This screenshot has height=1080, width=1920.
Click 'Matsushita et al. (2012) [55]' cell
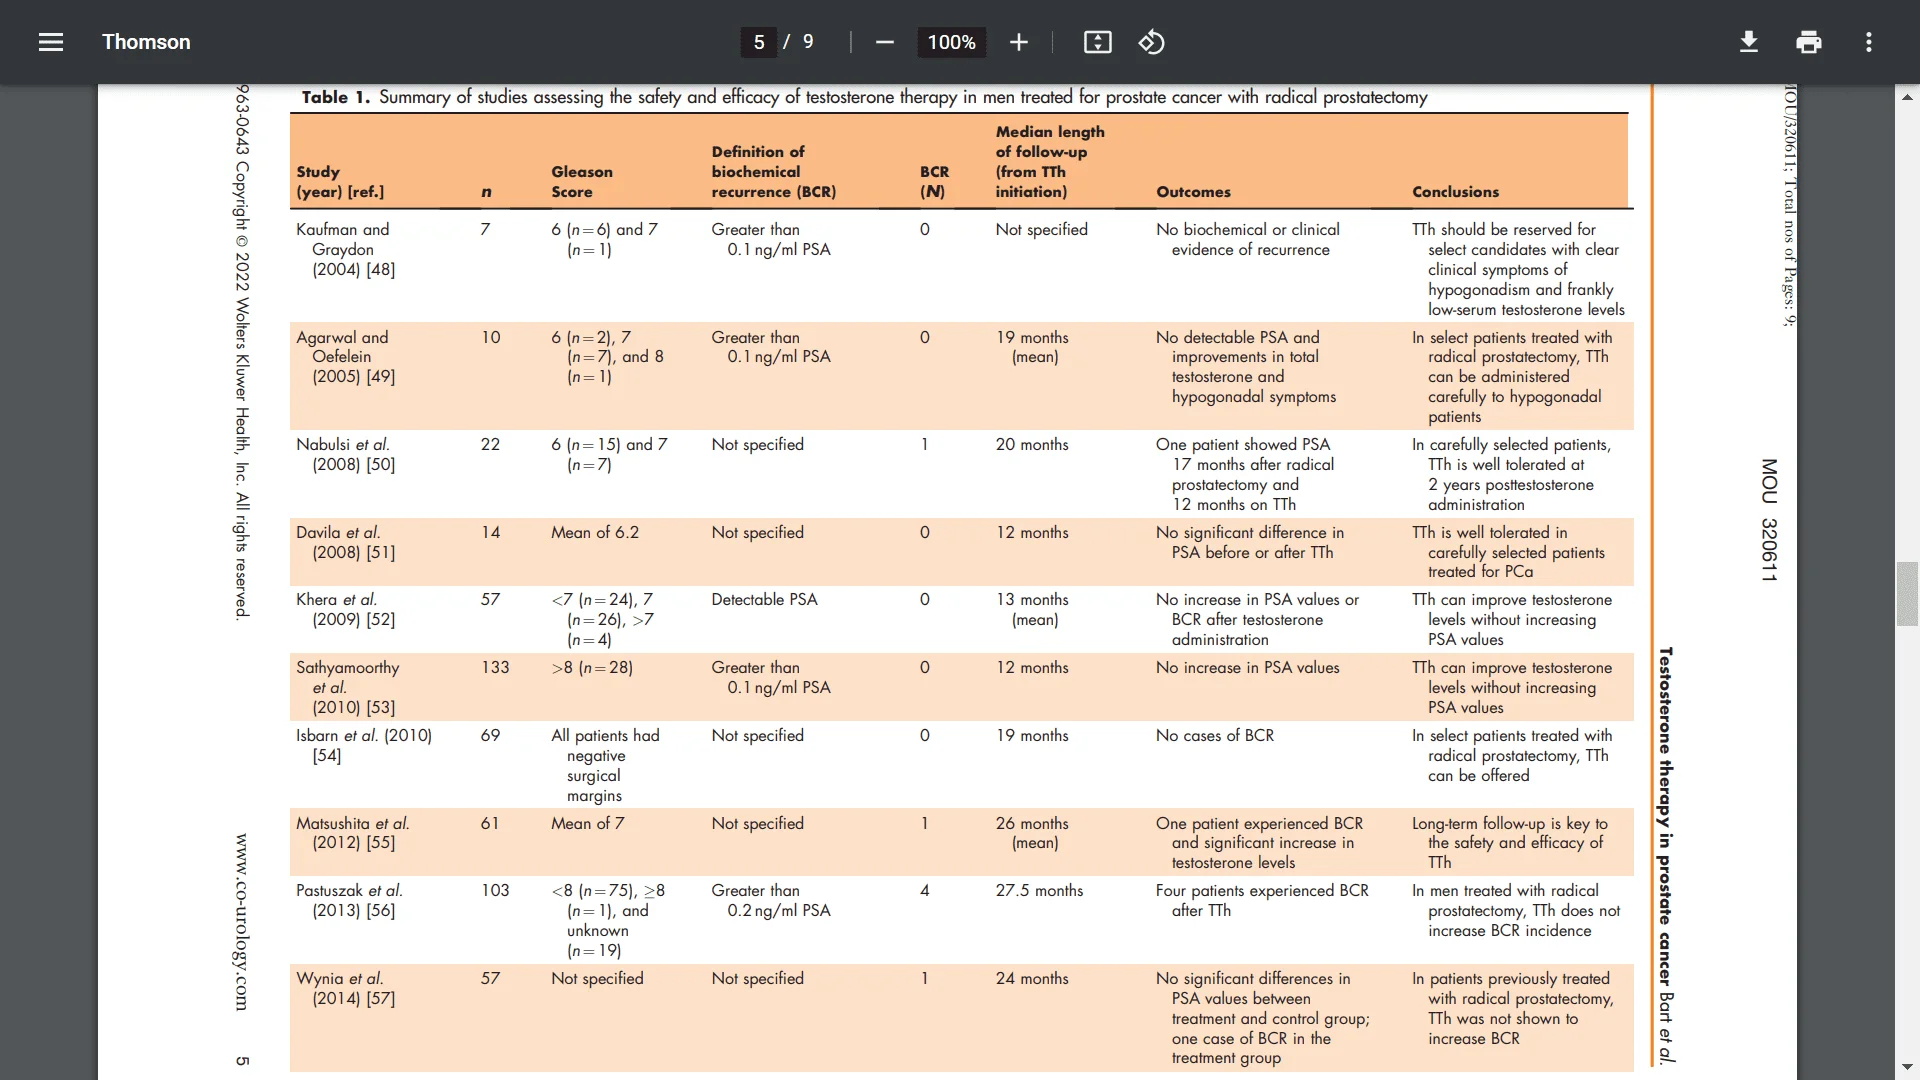pos(353,833)
